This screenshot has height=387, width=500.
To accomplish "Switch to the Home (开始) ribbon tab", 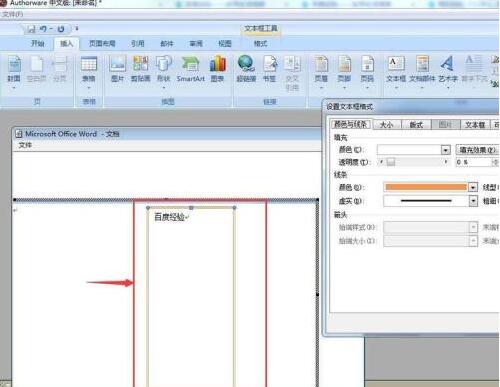I will coord(38,43).
